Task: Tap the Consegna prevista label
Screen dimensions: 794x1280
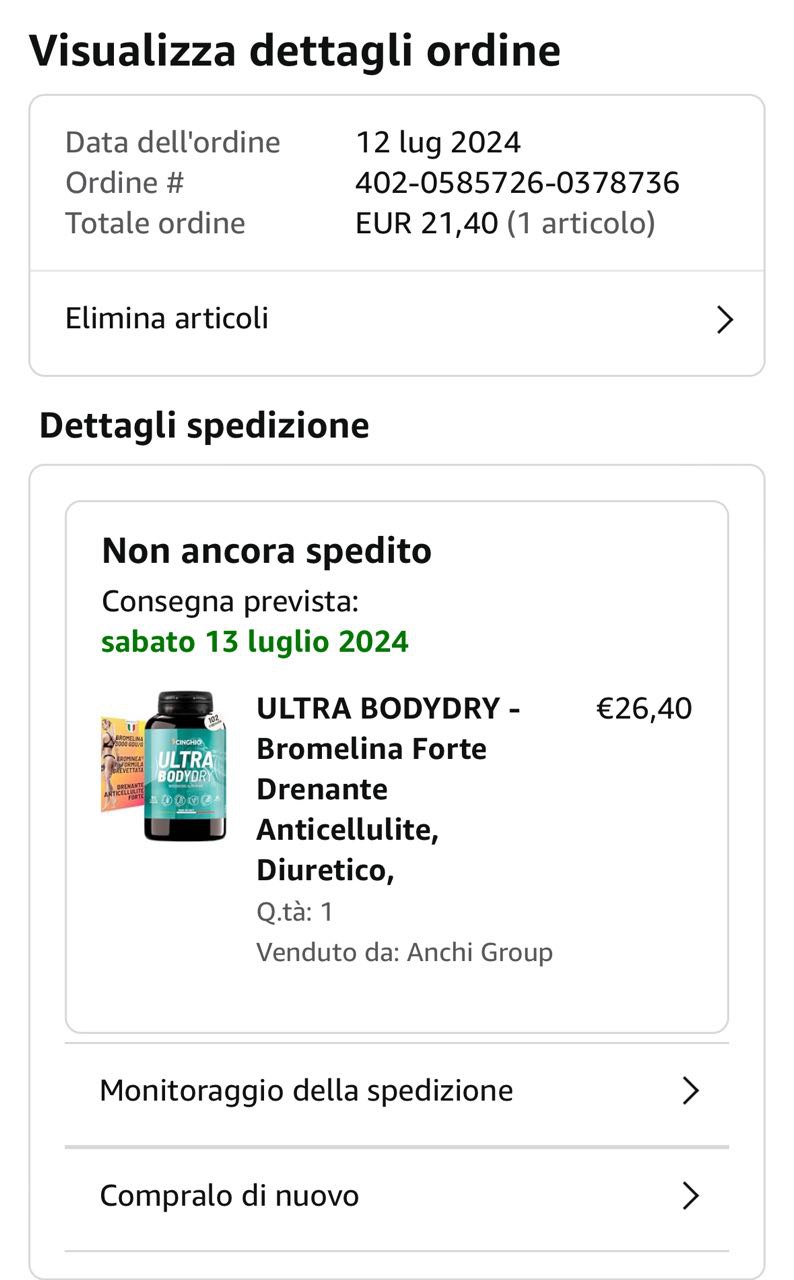Action: click(230, 602)
